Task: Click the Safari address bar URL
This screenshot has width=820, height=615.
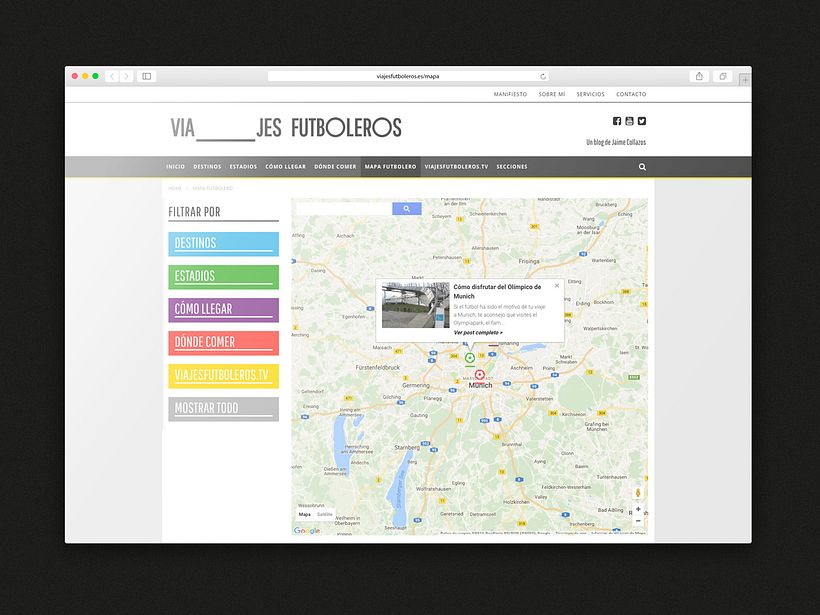Action: pyautogui.click(x=408, y=76)
